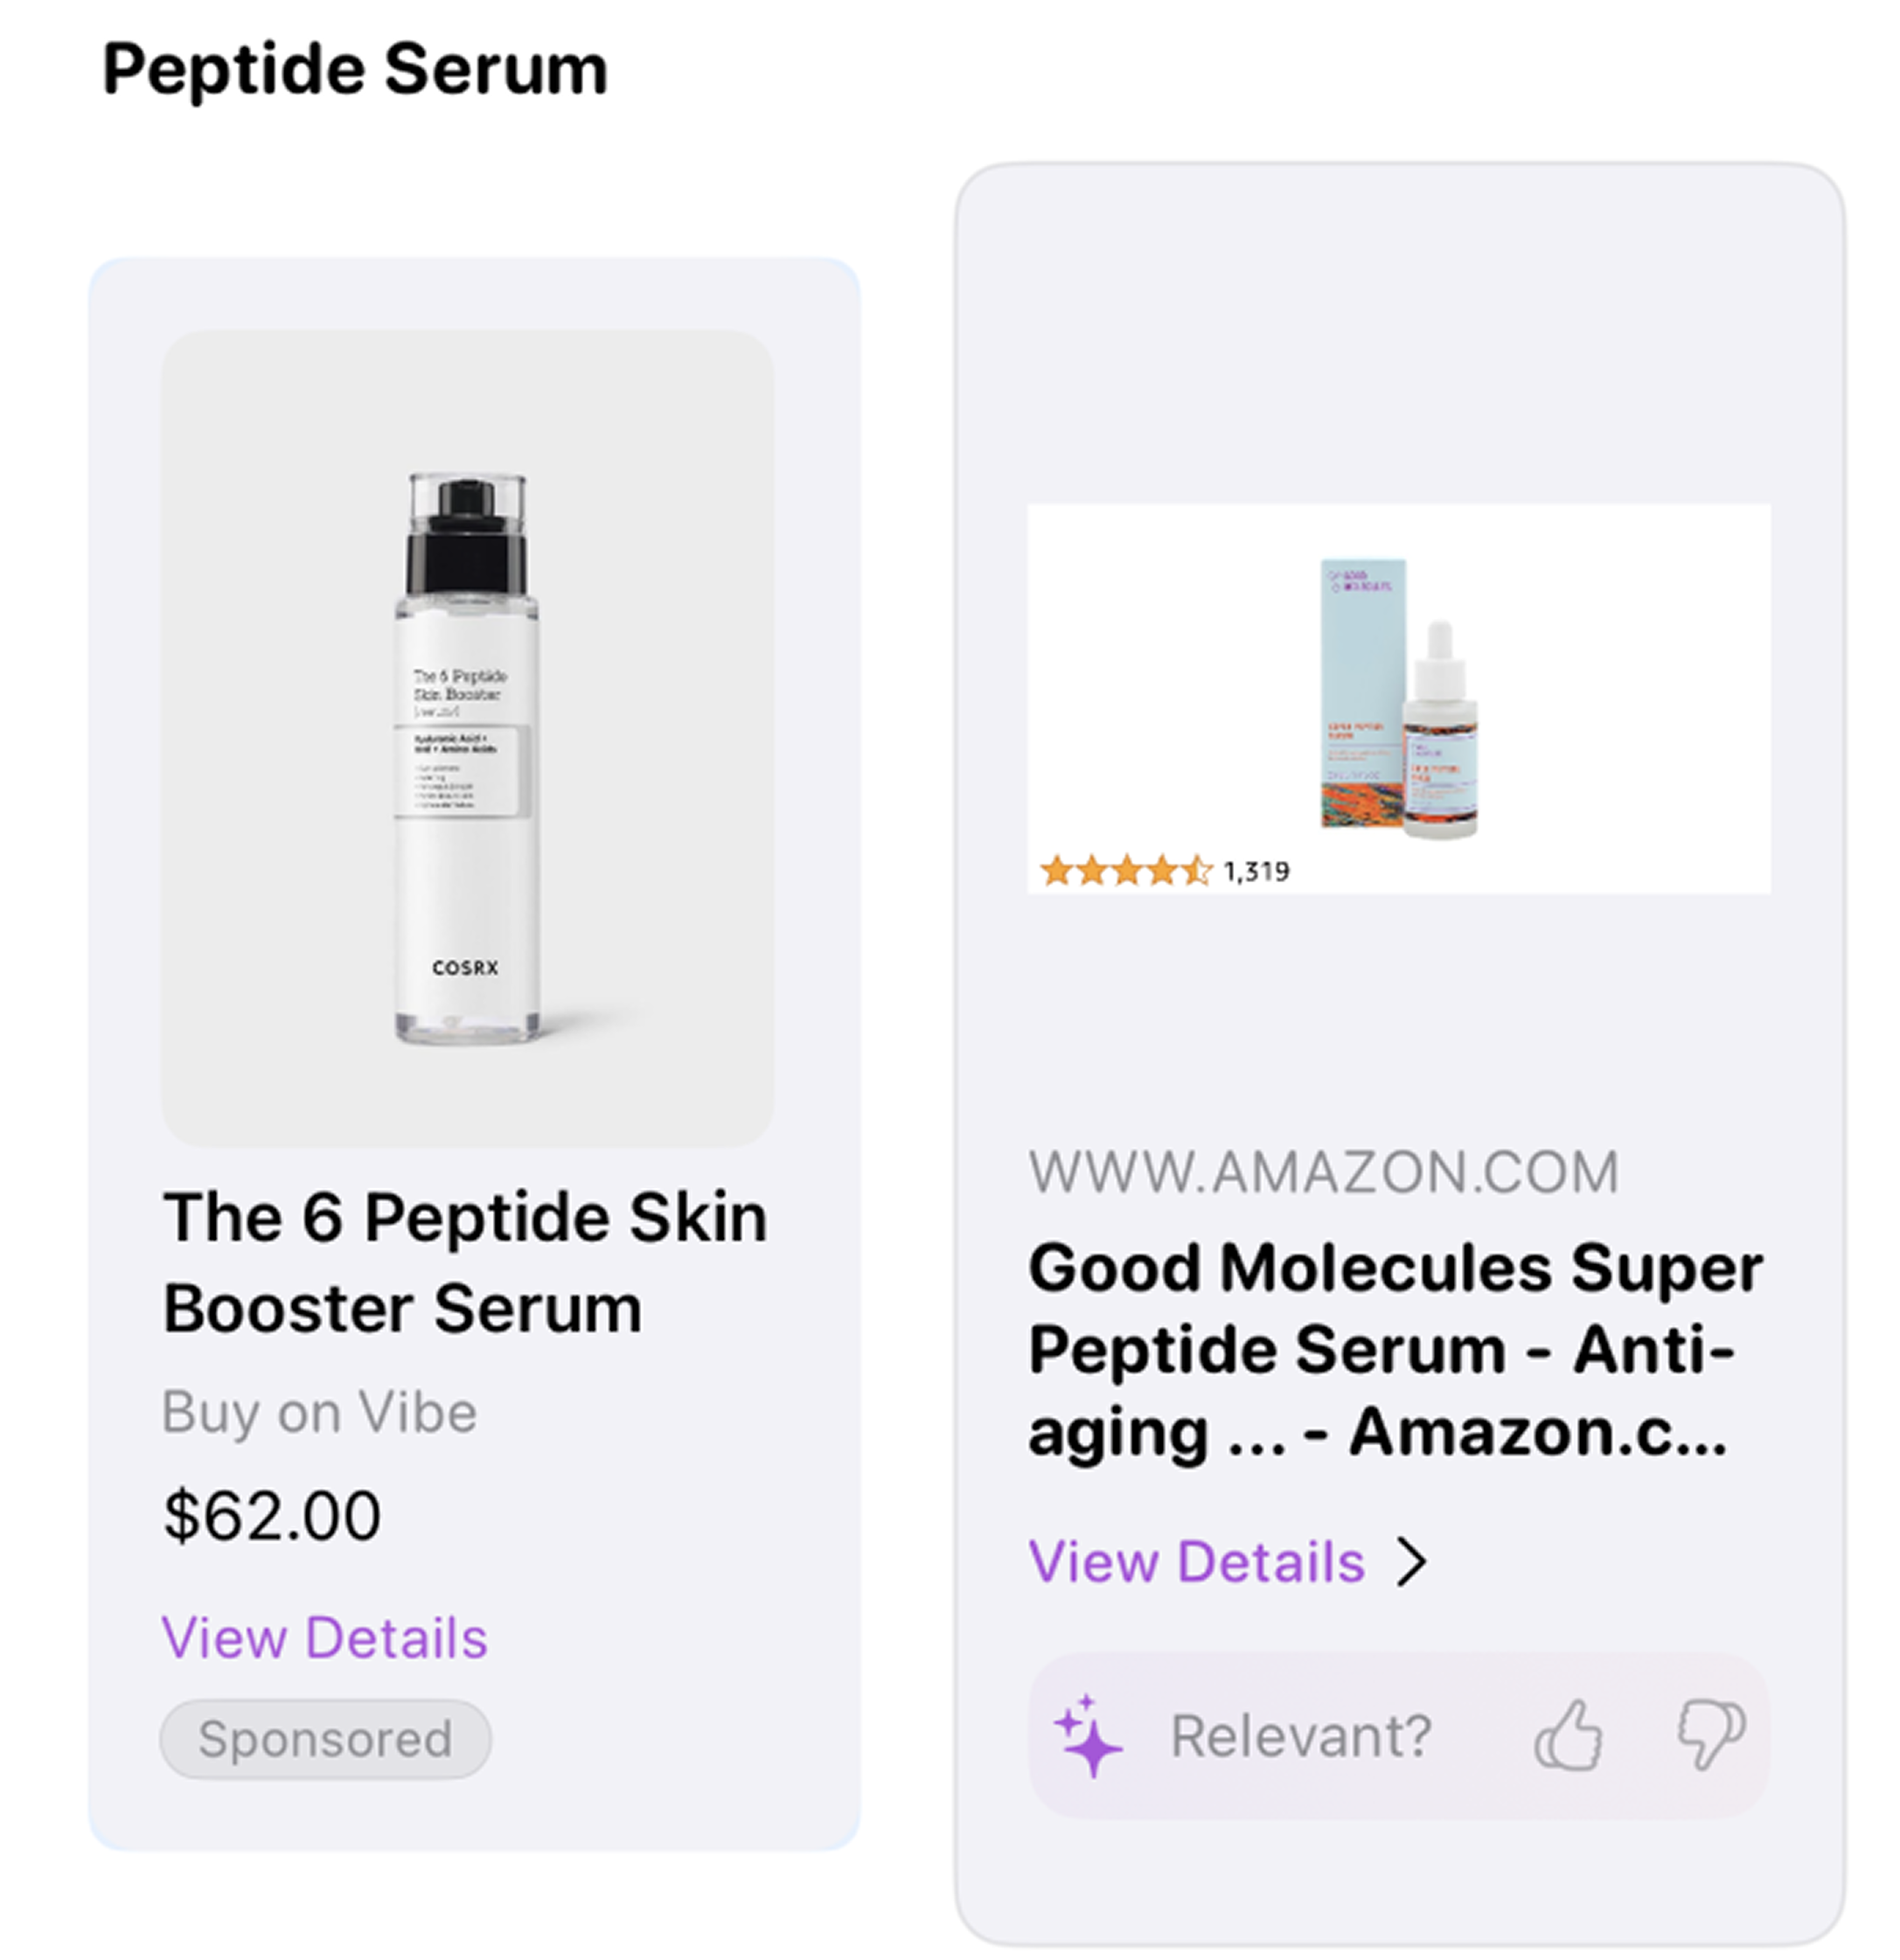Viewport: 1900px width, 1960px height.
Task: Click the purple sparkle icon
Action: [x=1089, y=1736]
